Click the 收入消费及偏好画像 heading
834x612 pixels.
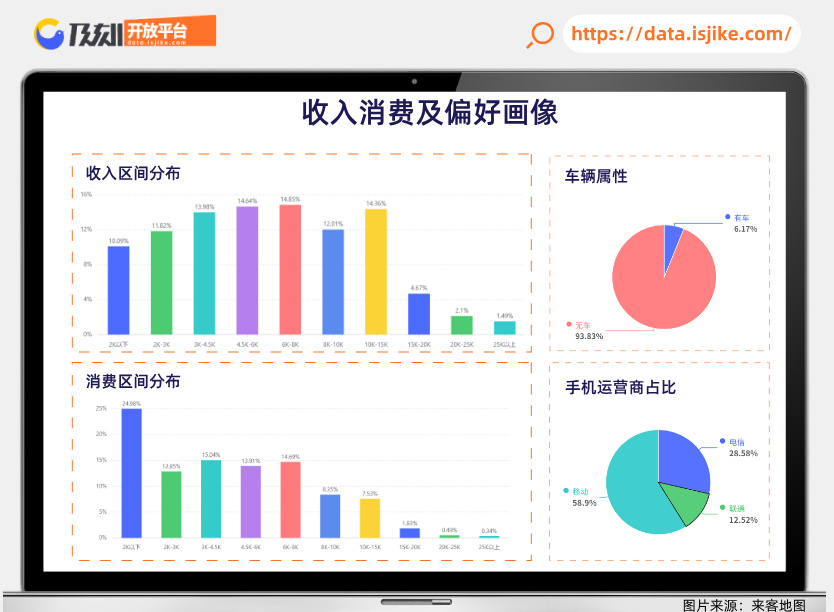pyautogui.click(x=430, y=112)
